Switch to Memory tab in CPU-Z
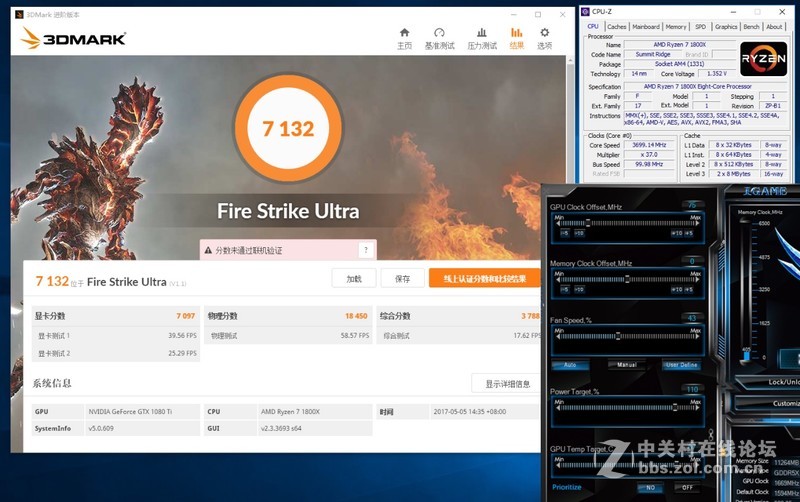Viewport: 800px width, 502px height. 676,27
